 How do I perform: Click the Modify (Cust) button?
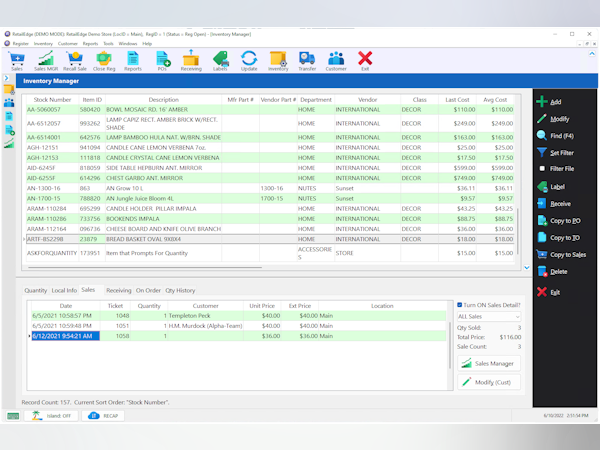tap(487, 383)
